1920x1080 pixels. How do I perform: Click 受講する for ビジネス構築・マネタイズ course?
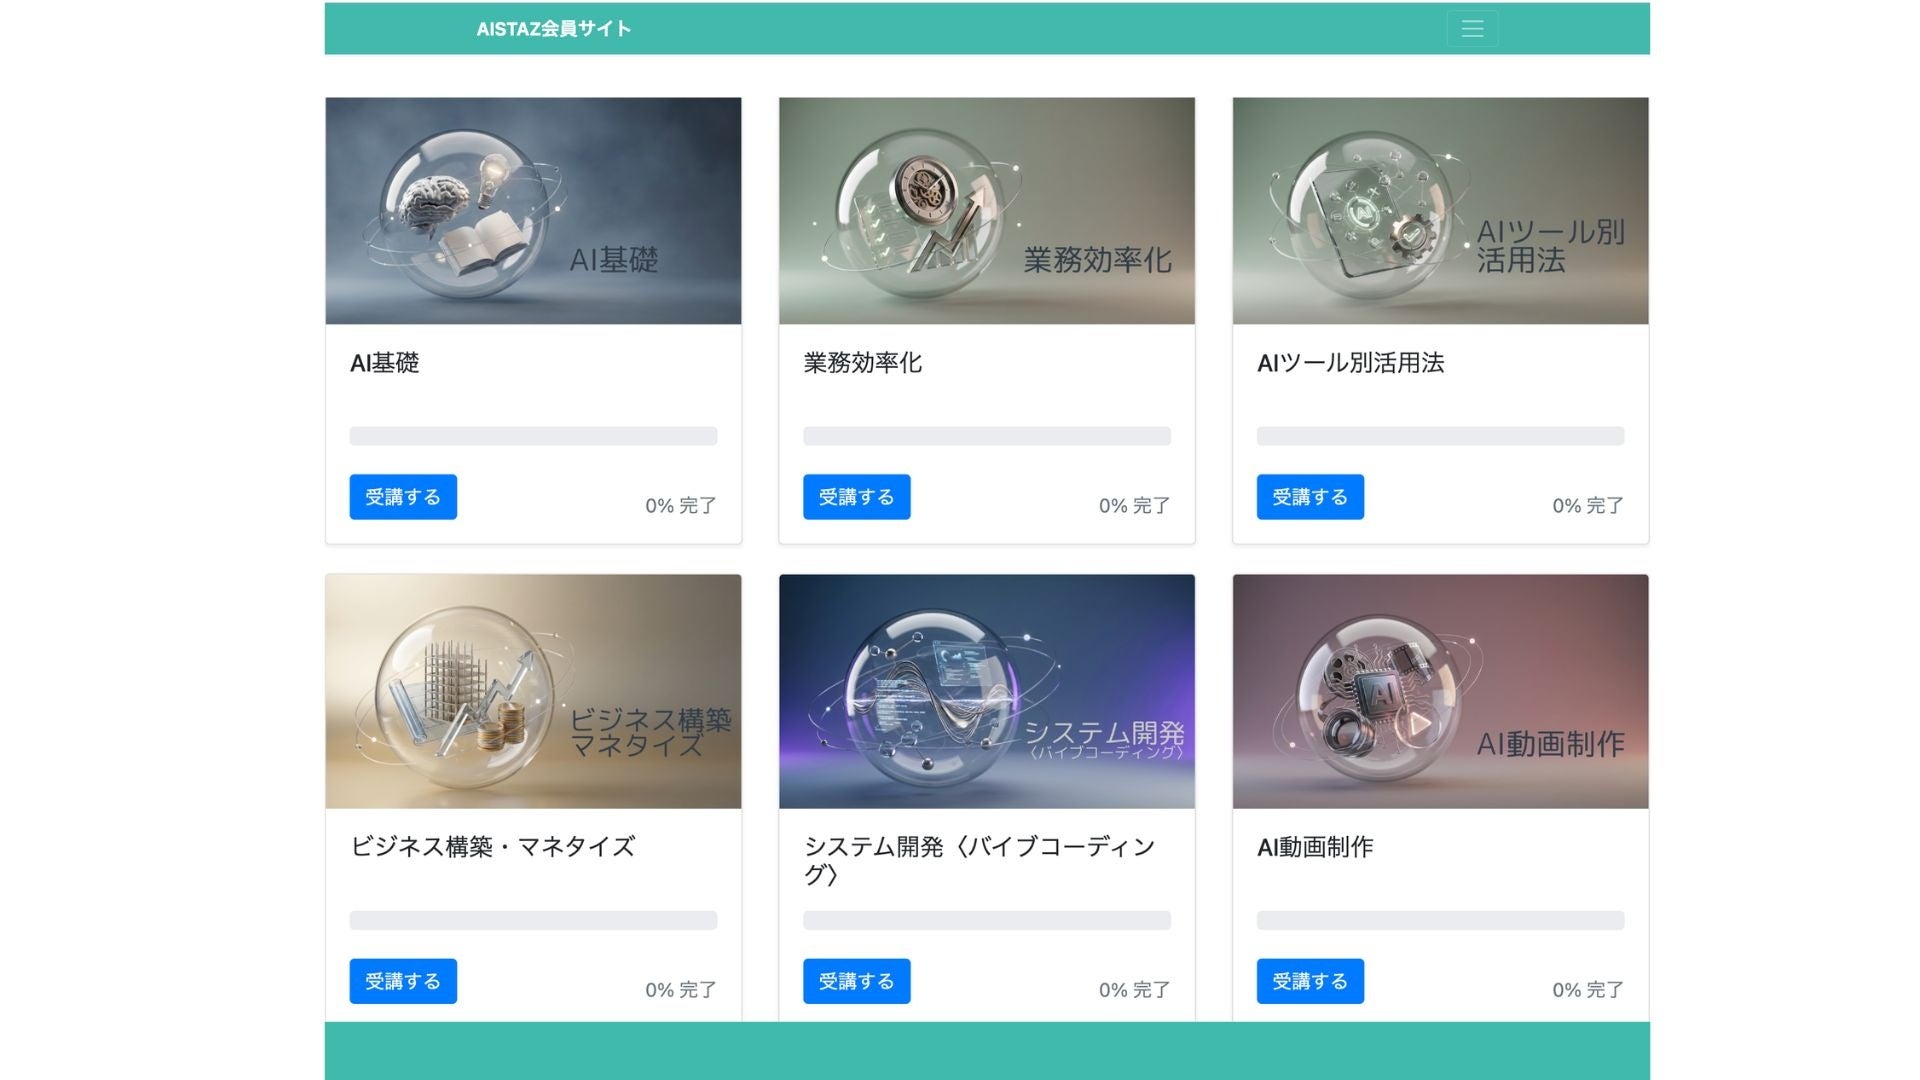403,981
